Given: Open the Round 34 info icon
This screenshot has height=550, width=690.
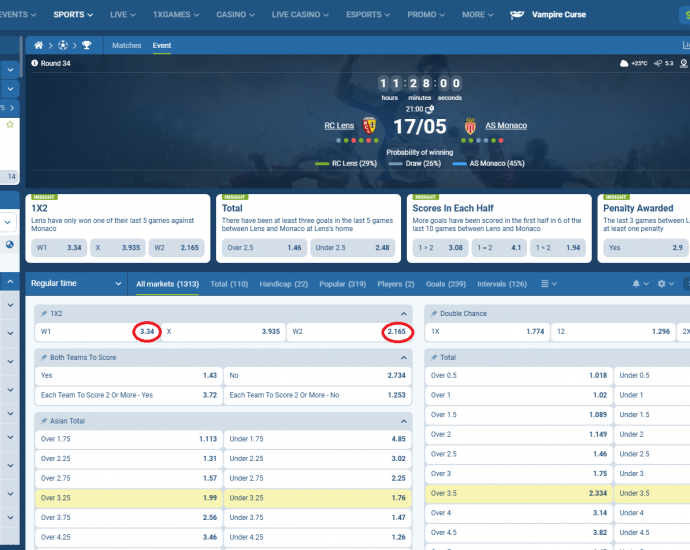Looking at the screenshot, I should (x=34, y=63).
